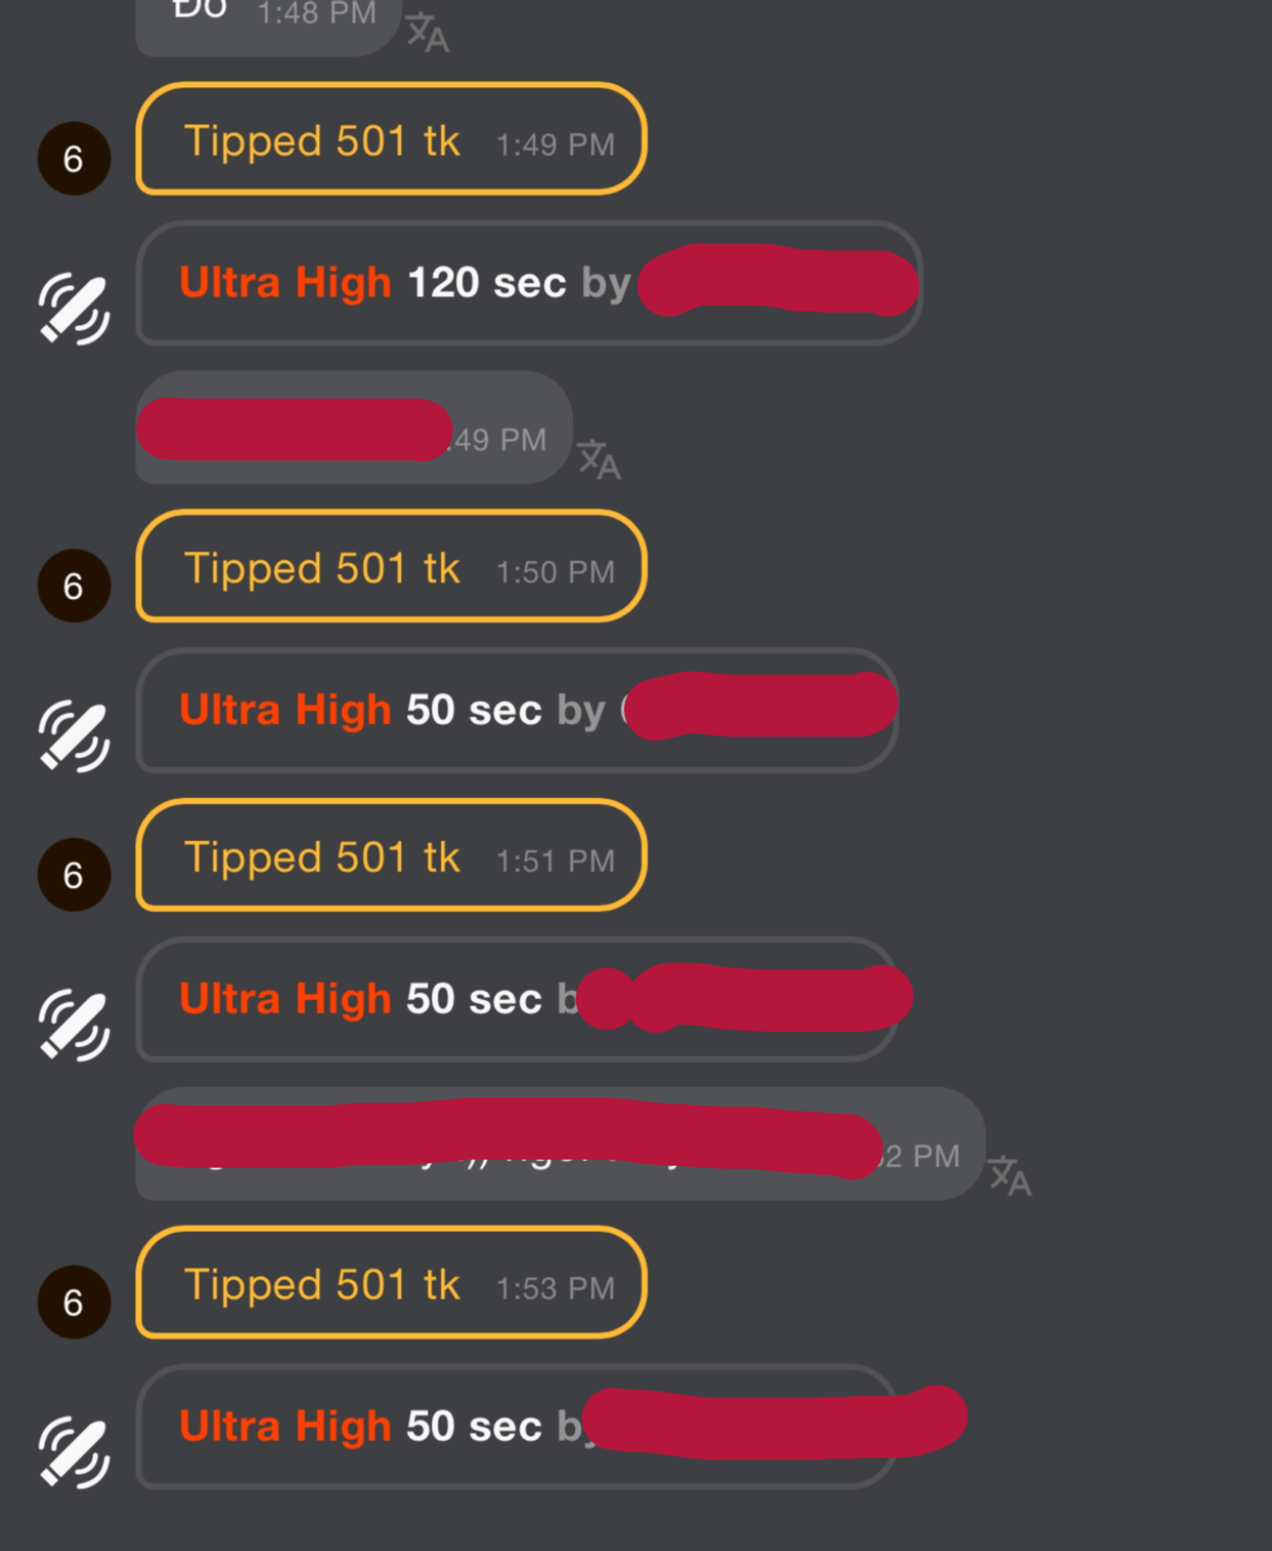This screenshot has height=1551, width=1272.
Task: Open the Tipped 501 tk bubble at 1:50 PM
Action: (x=391, y=567)
